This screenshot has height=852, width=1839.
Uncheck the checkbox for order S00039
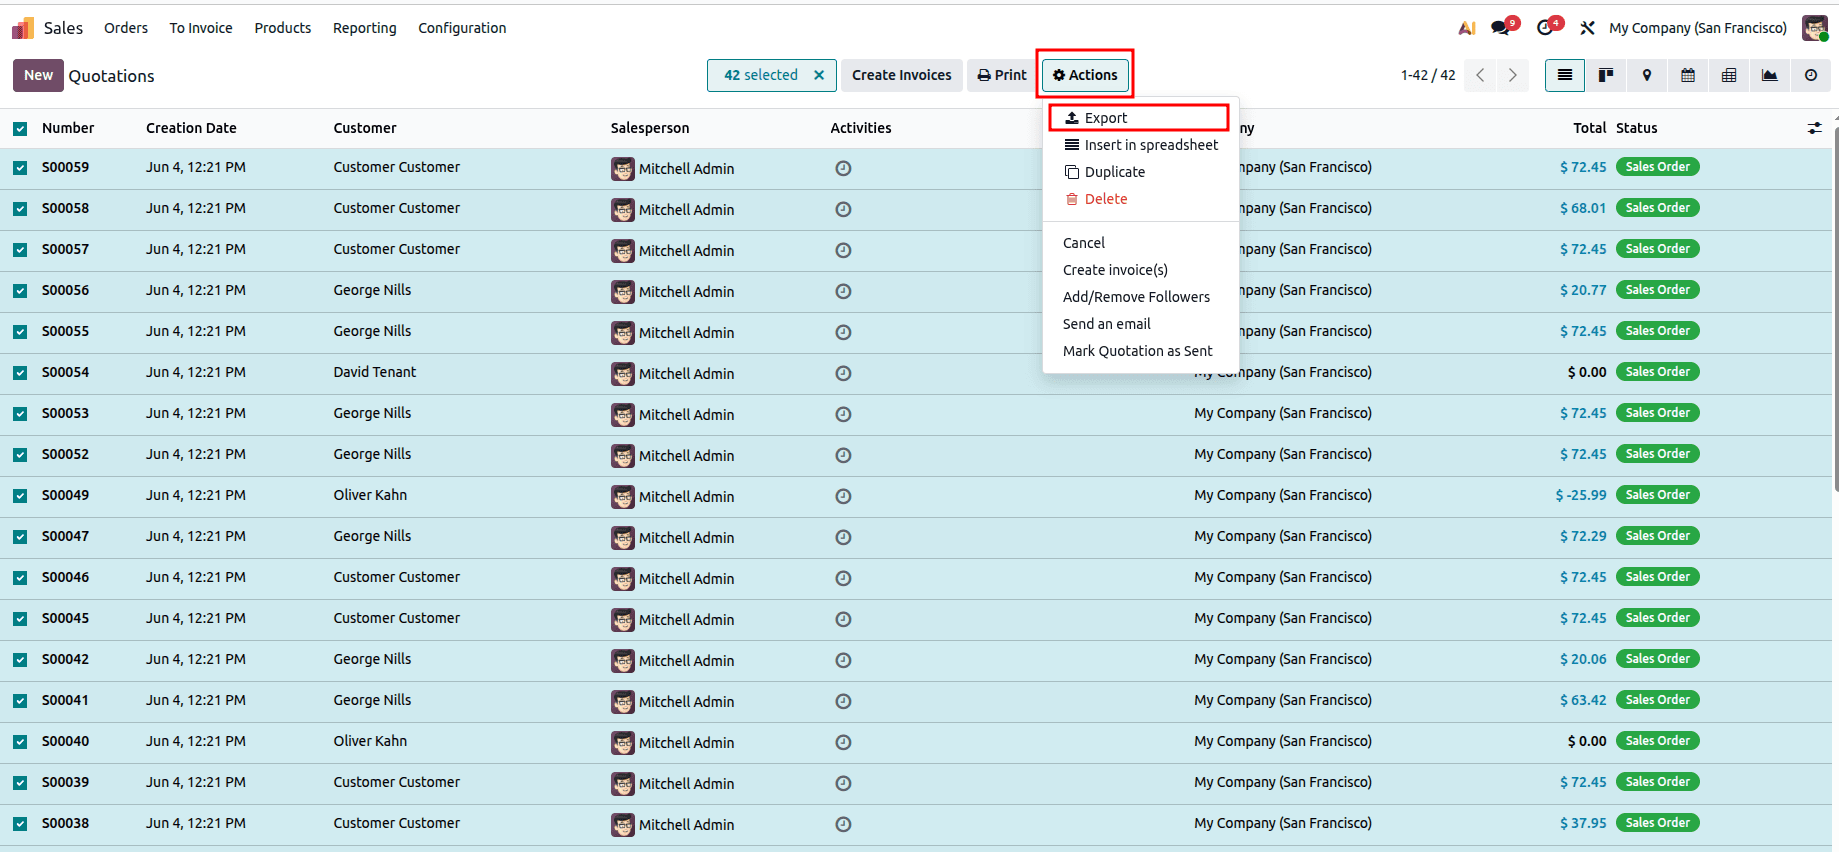(x=20, y=783)
